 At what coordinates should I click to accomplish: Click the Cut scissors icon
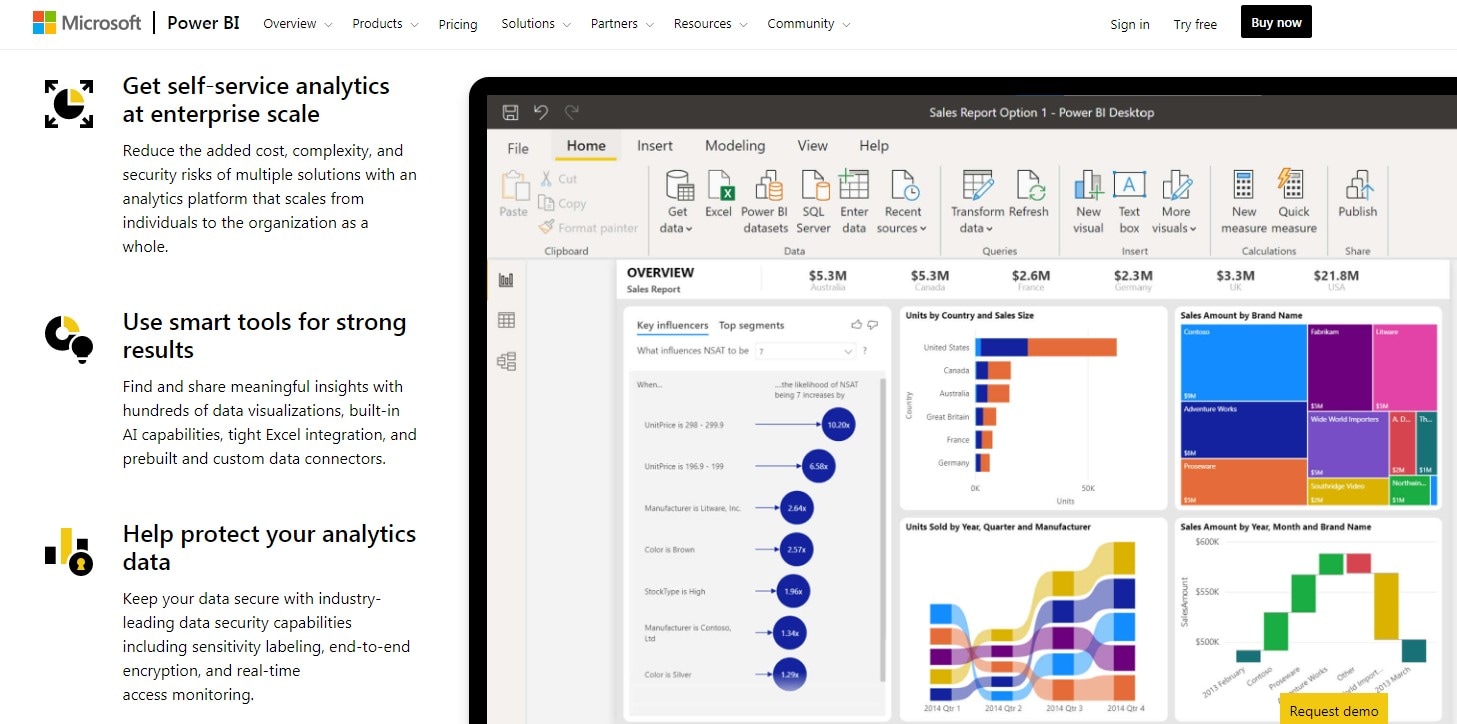tap(546, 178)
